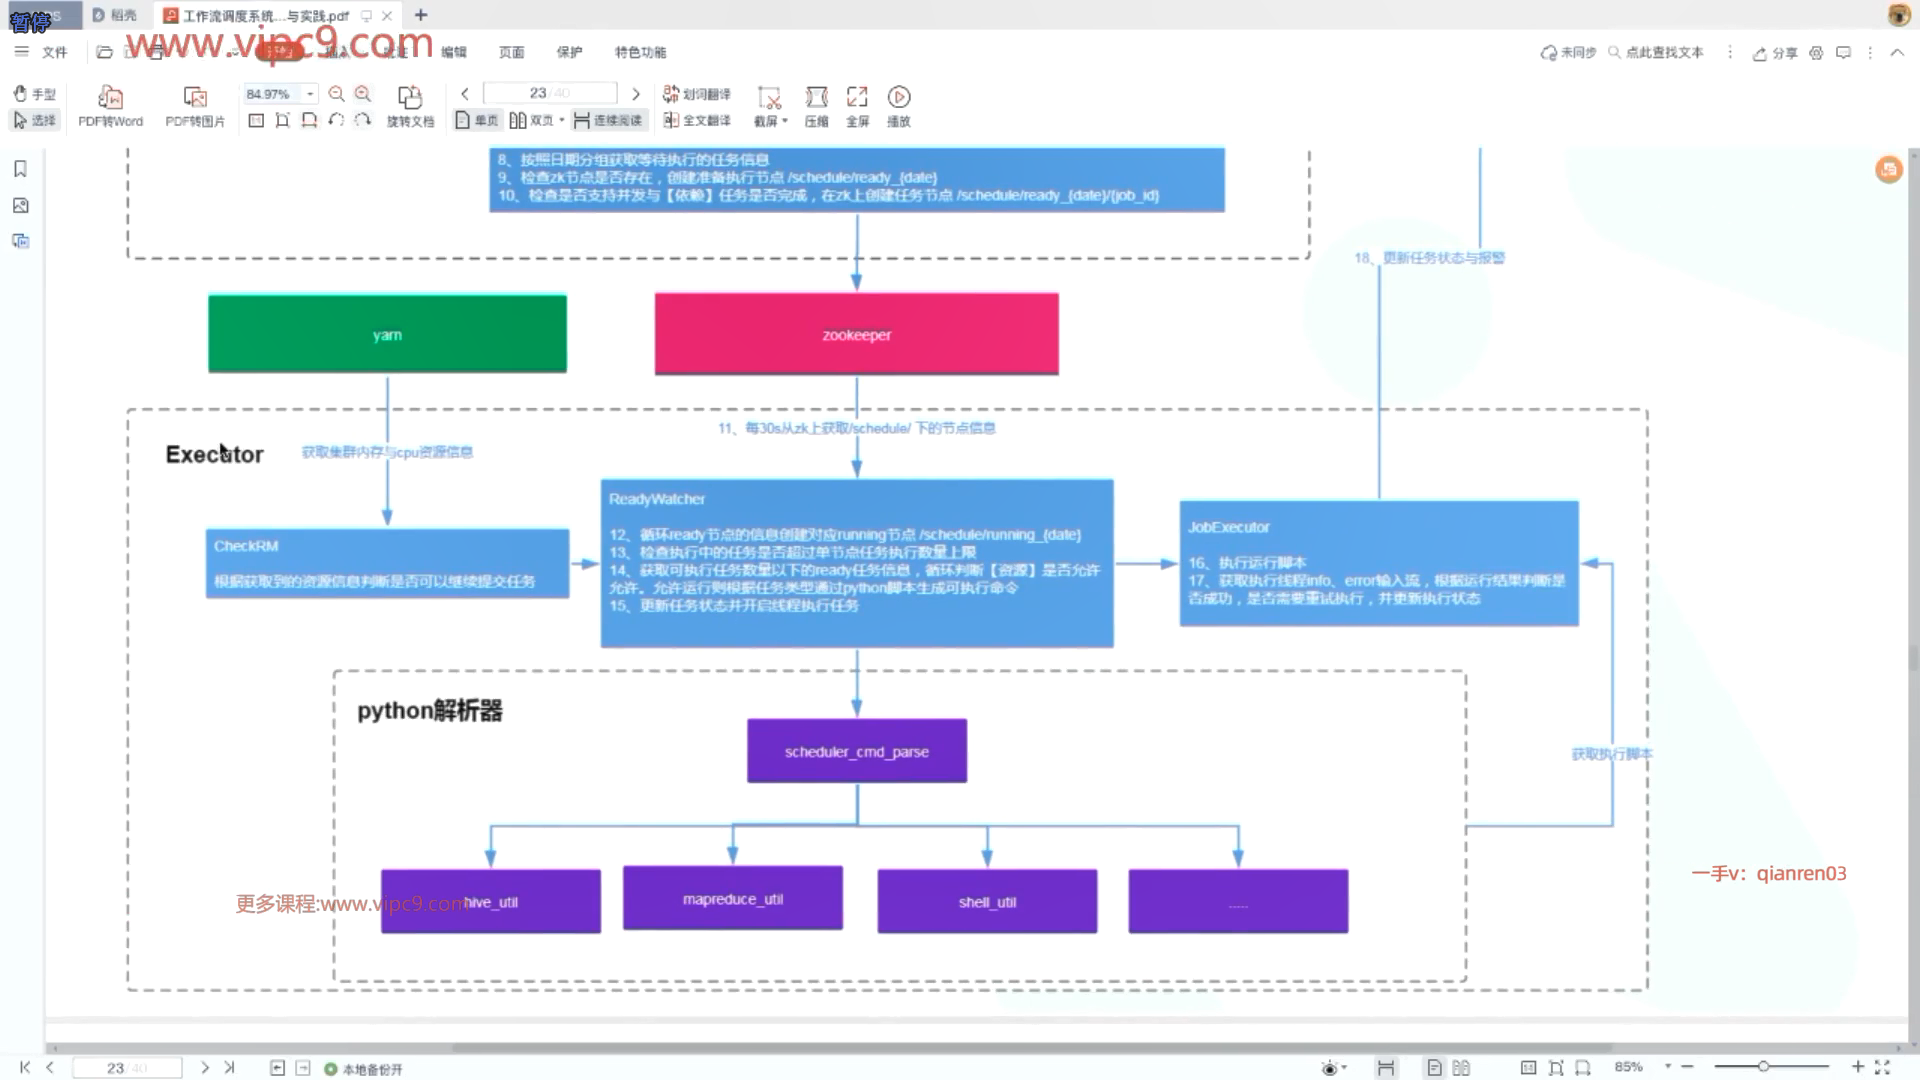1920x1080 pixels.
Task: Start the 播放 slideshow playback
Action: click(x=899, y=98)
